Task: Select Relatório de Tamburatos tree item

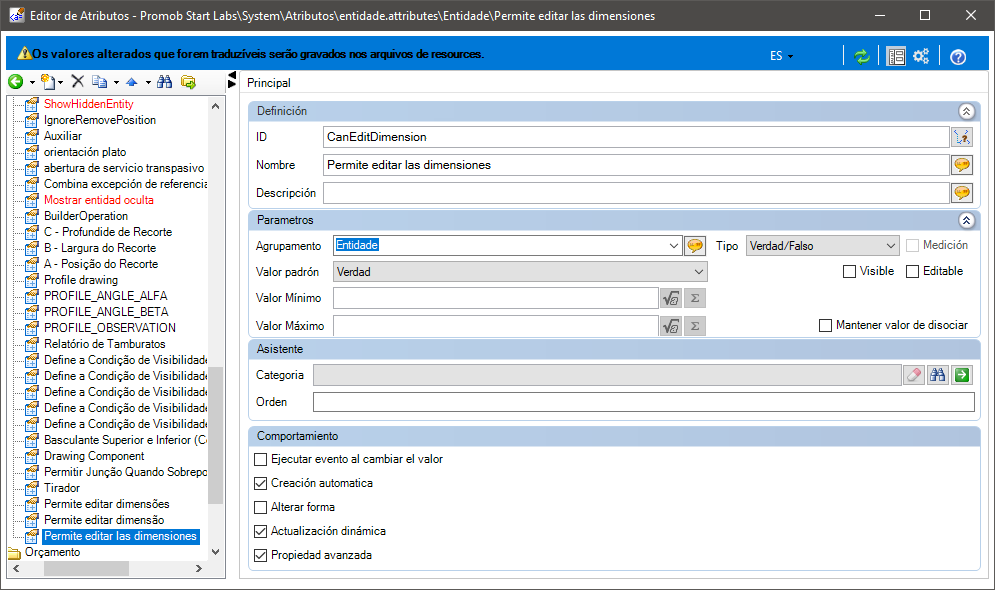Action: point(105,344)
